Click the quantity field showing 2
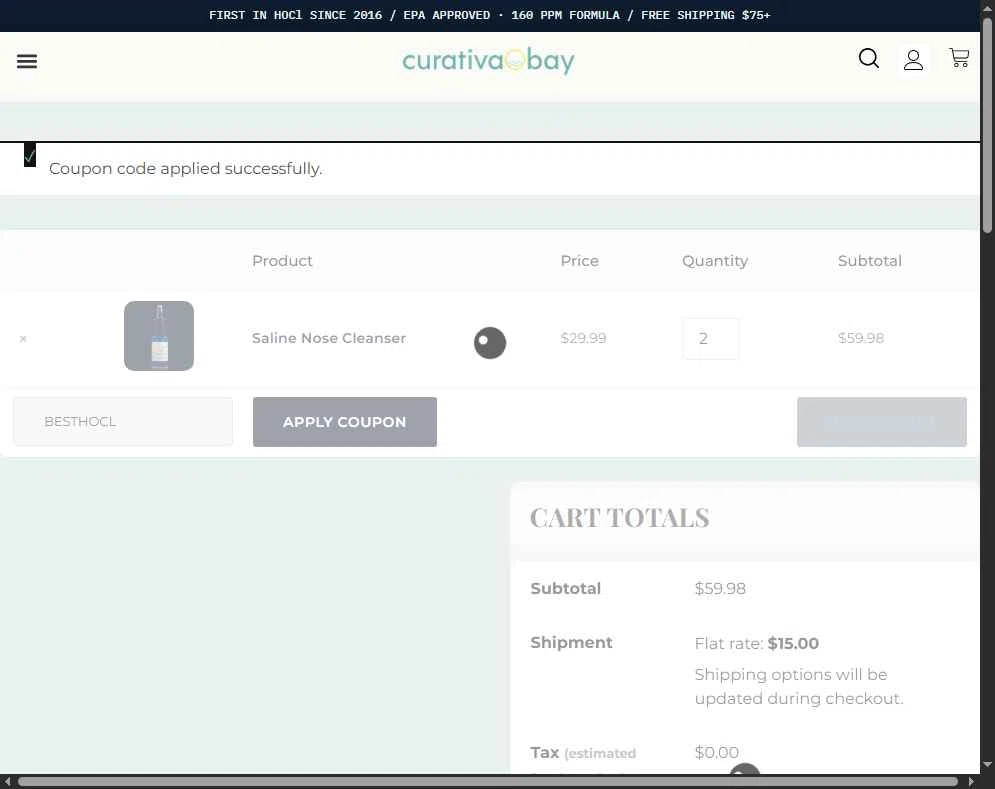This screenshot has height=789, width=995. pyautogui.click(x=711, y=338)
